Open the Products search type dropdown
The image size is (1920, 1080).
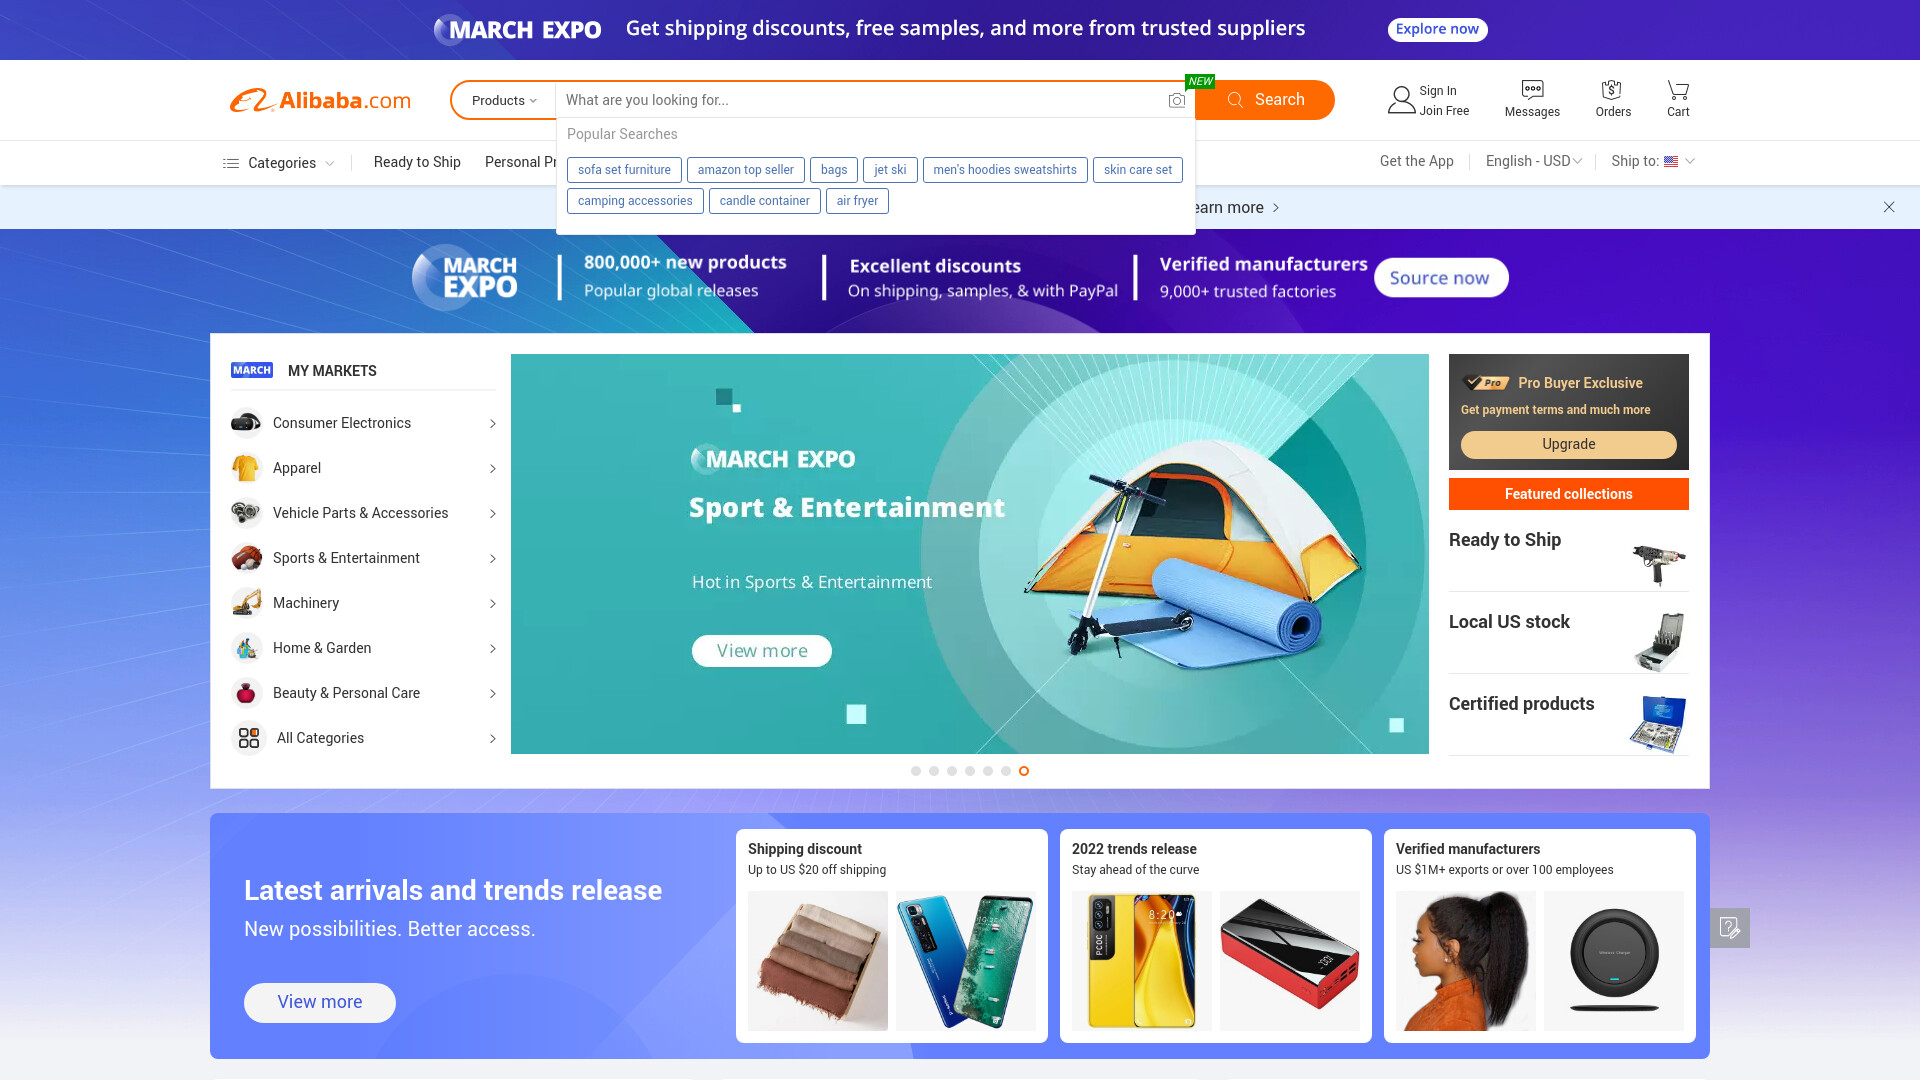(x=504, y=100)
